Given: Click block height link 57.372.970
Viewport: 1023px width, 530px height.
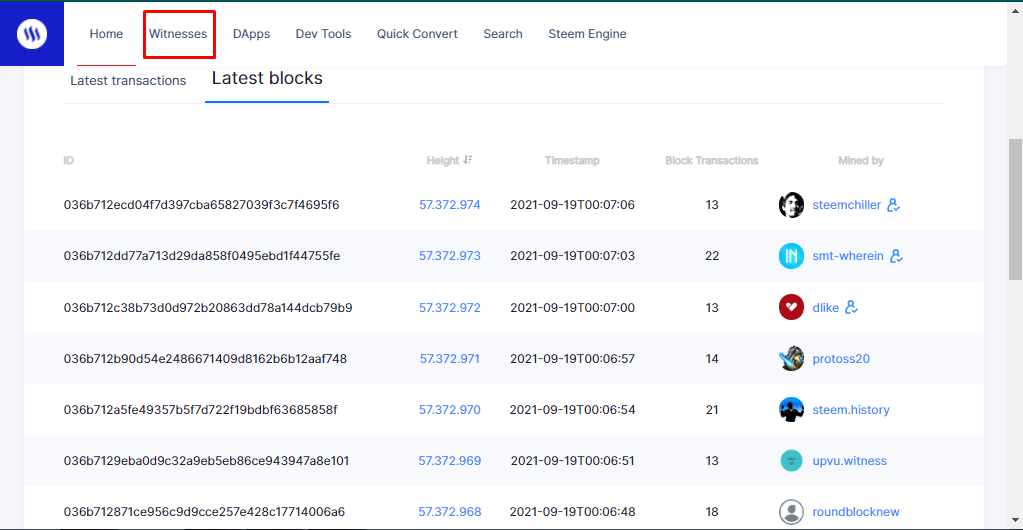Looking at the screenshot, I should pos(449,410).
